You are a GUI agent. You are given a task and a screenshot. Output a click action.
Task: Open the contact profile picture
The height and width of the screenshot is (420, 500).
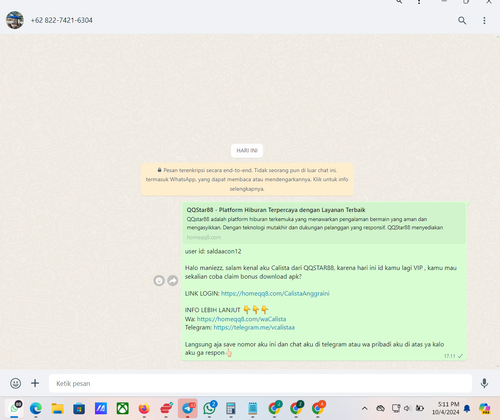[15, 20]
